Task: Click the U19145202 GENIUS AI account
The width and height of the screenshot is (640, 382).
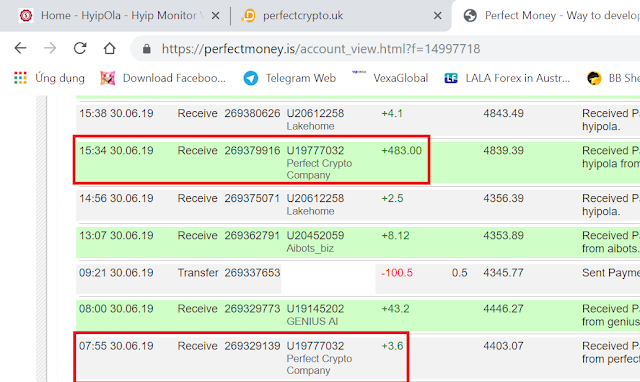Action: point(315,315)
